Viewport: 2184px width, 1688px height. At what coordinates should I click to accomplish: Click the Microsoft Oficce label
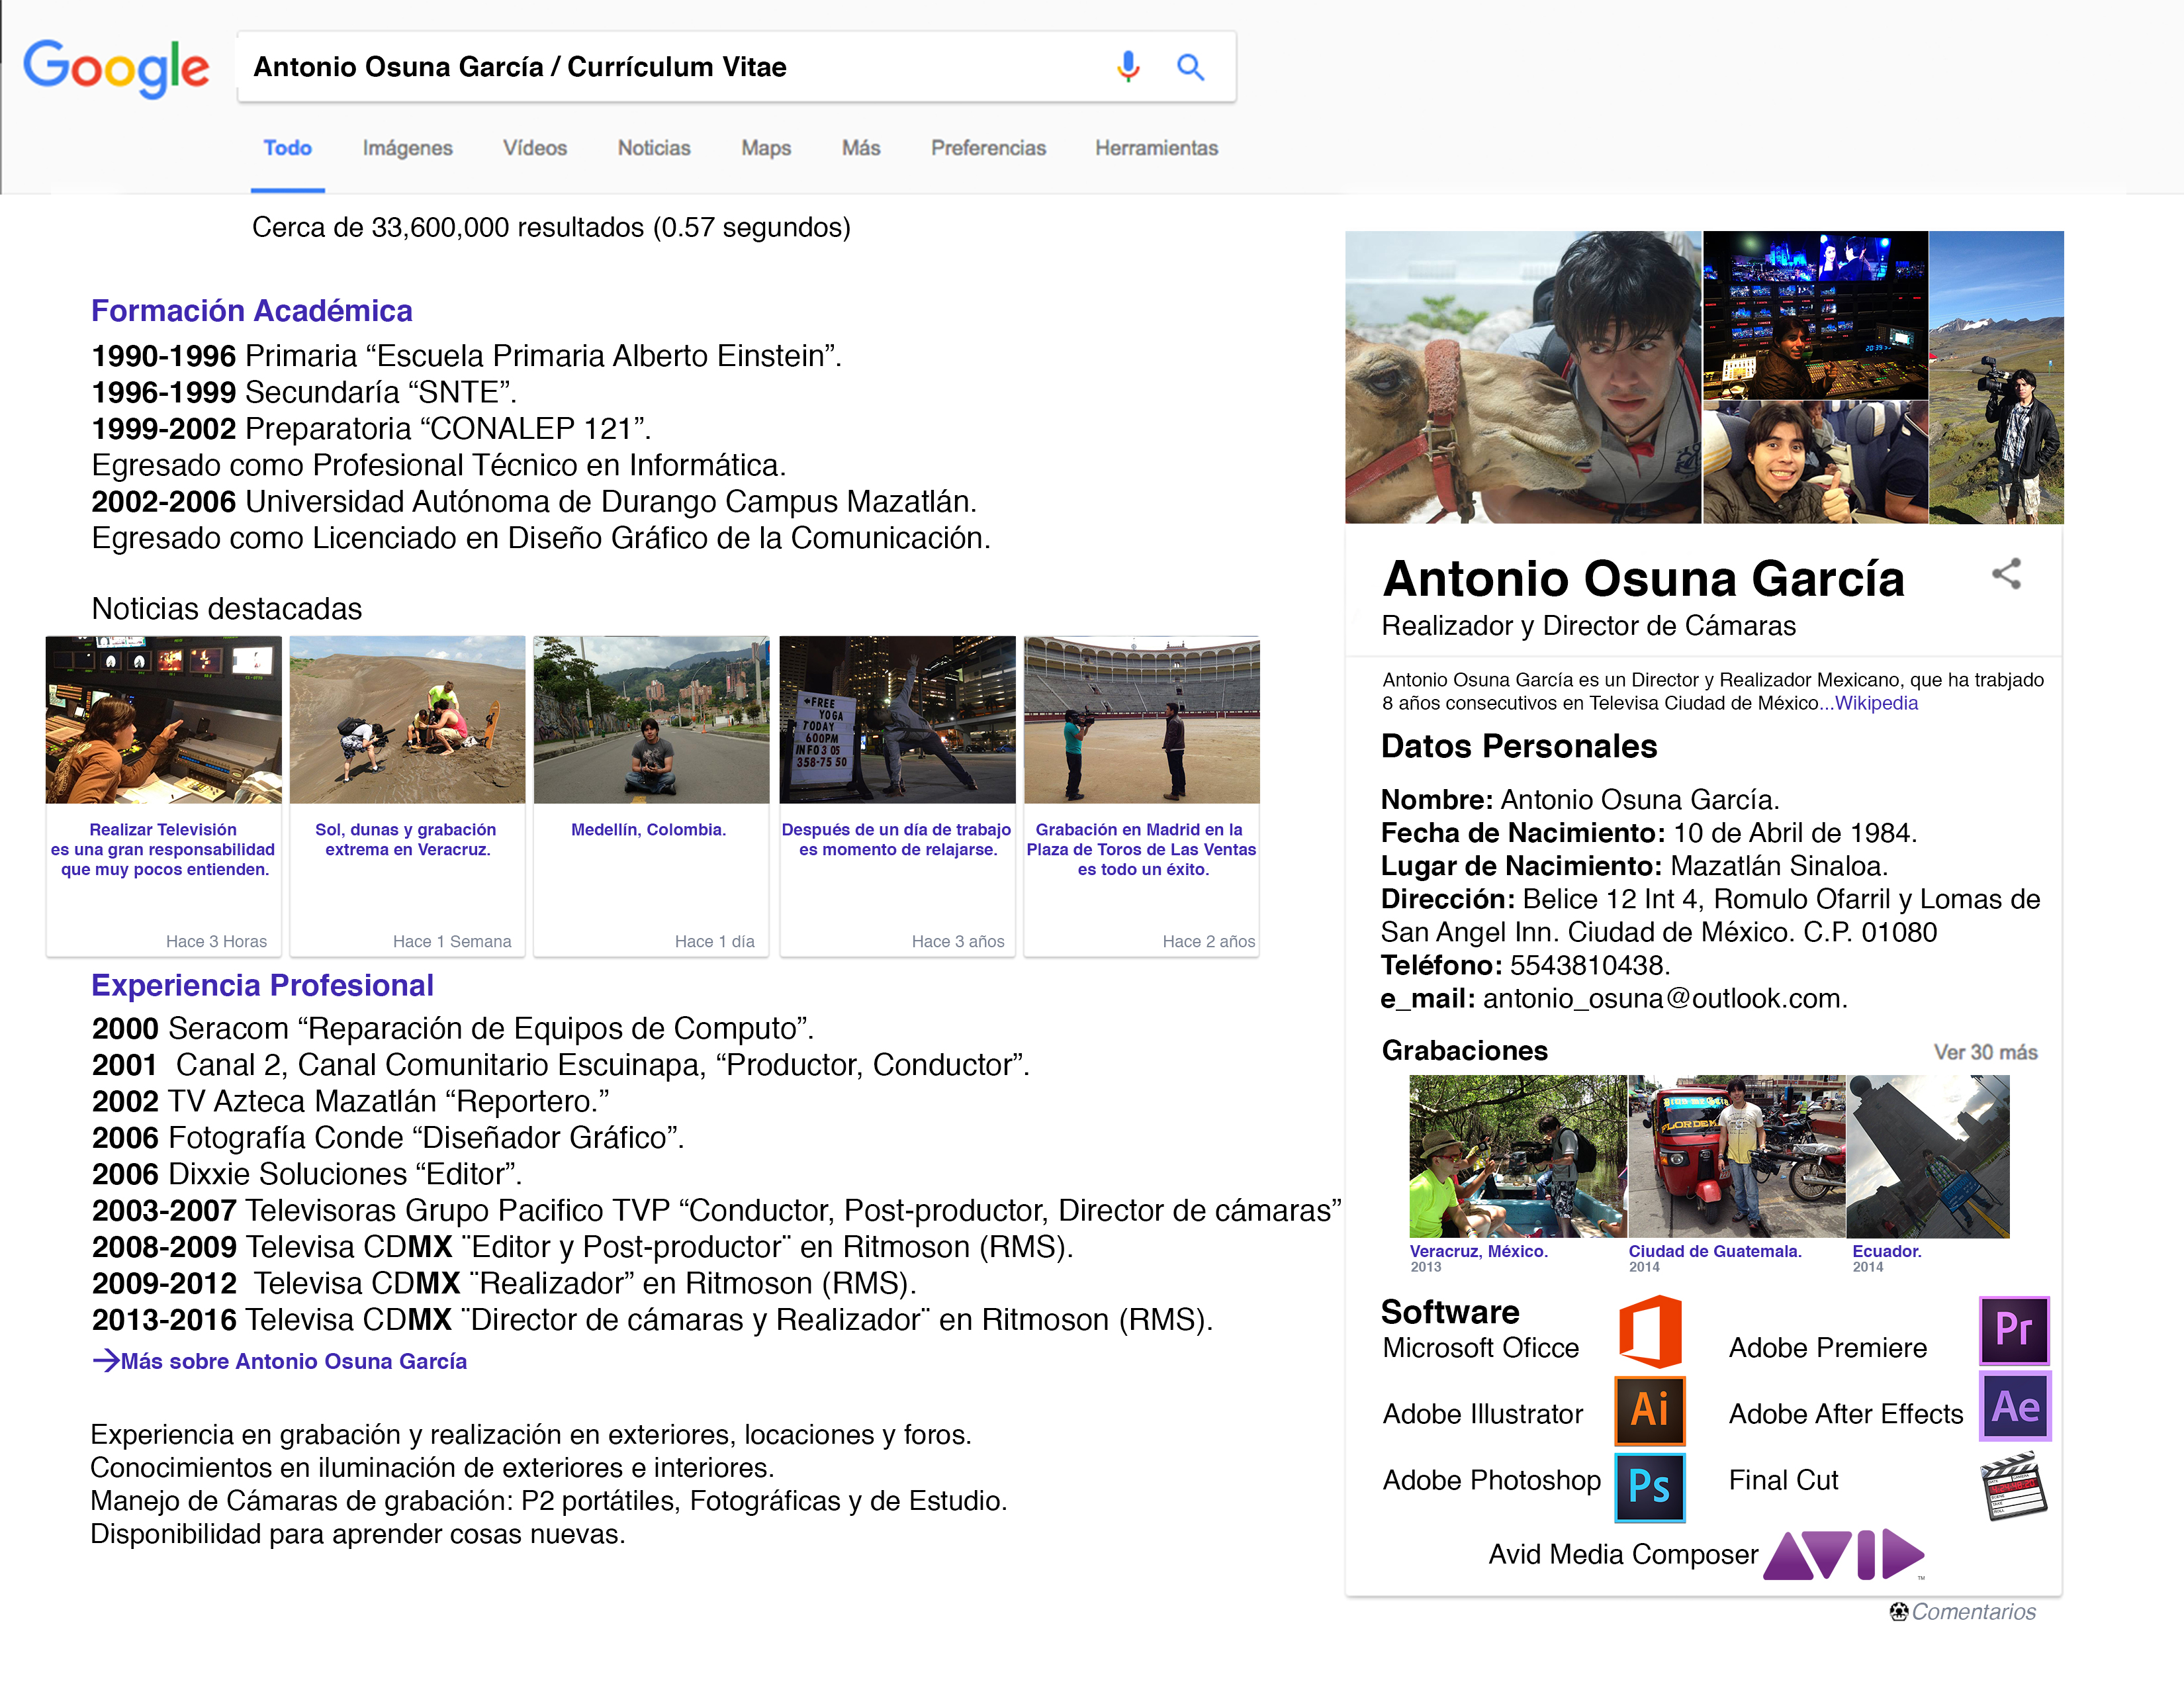pos(1481,1348)
